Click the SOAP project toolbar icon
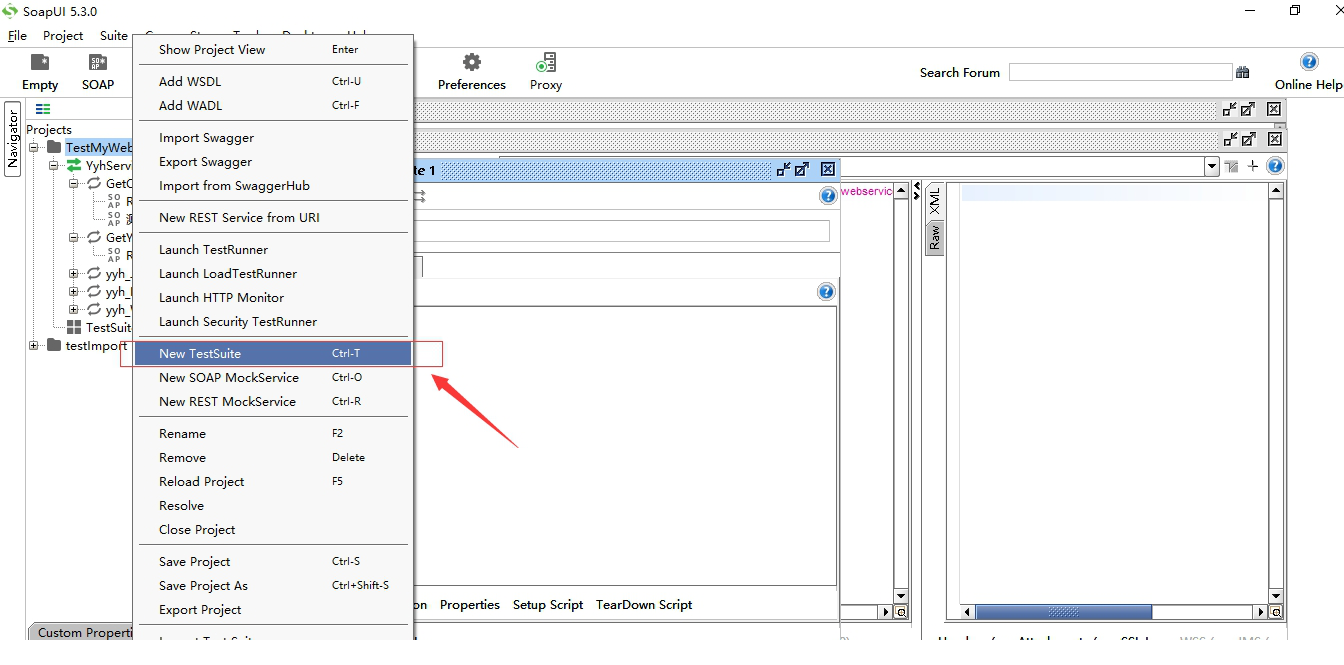 (98, 62)
